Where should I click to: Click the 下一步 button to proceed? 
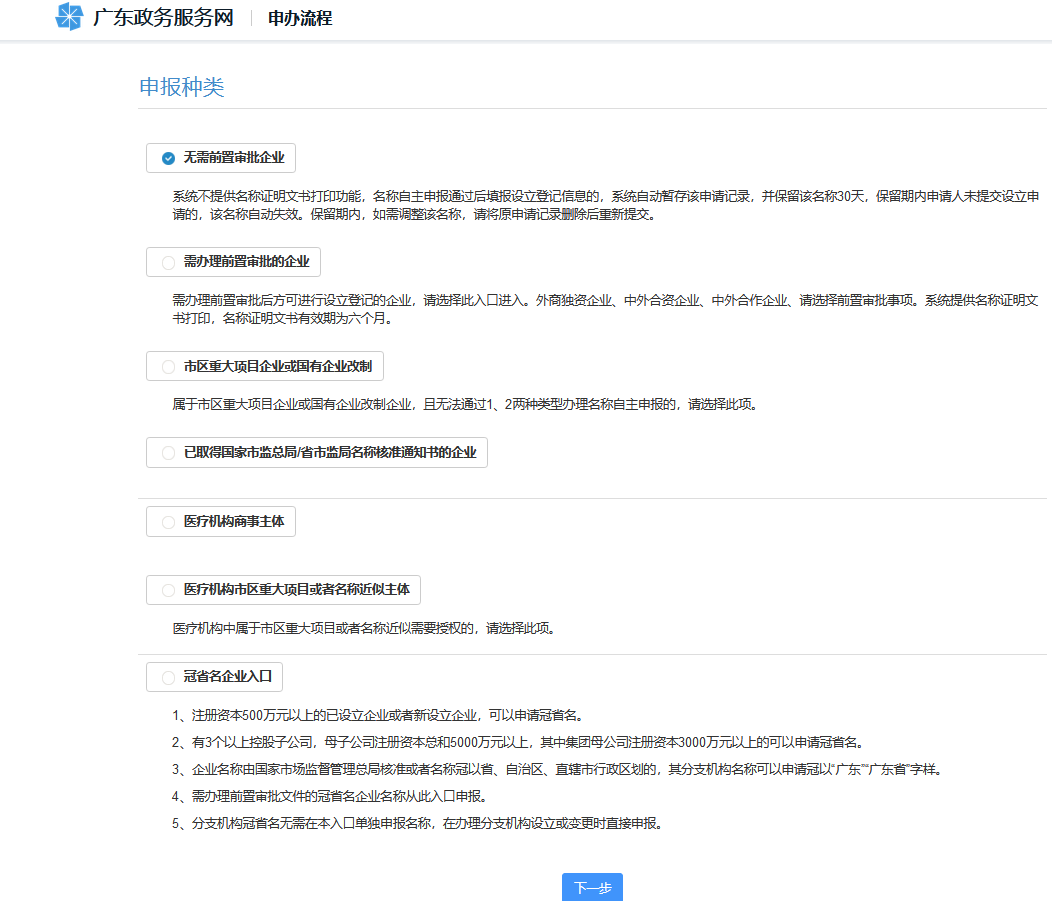592,887
